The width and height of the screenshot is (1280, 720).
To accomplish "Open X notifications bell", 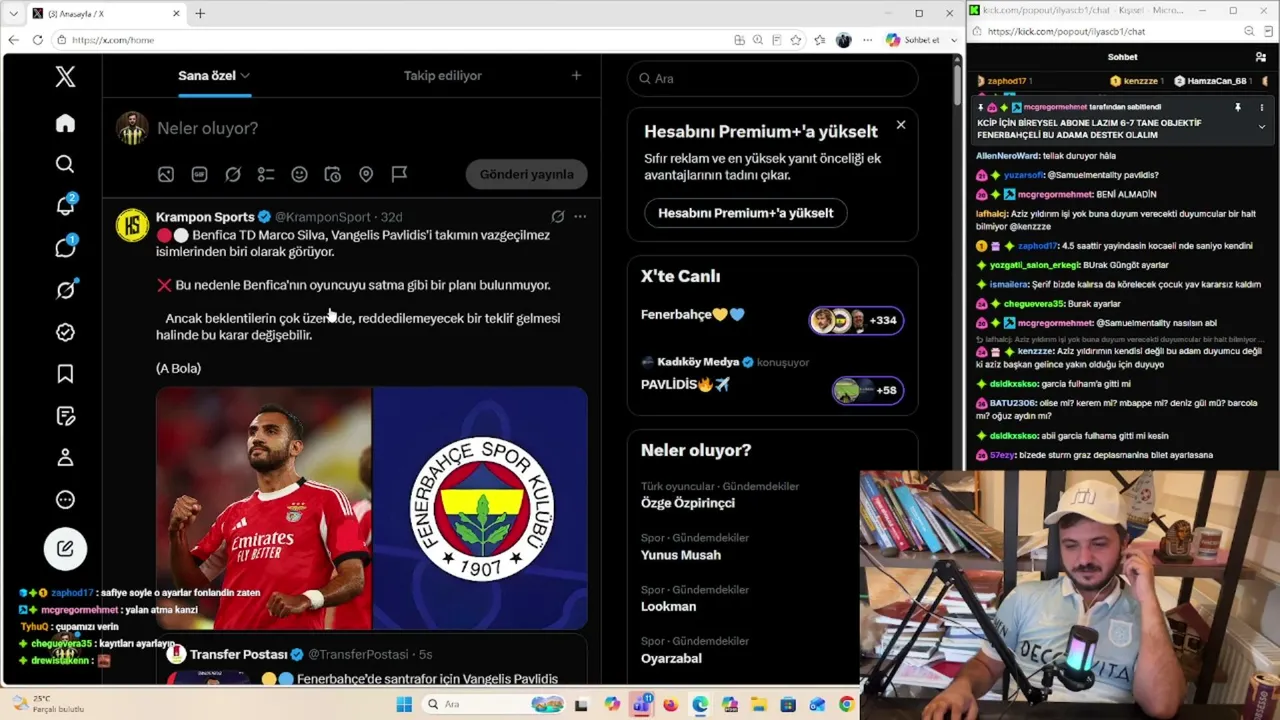I will (x=65, y=205).
